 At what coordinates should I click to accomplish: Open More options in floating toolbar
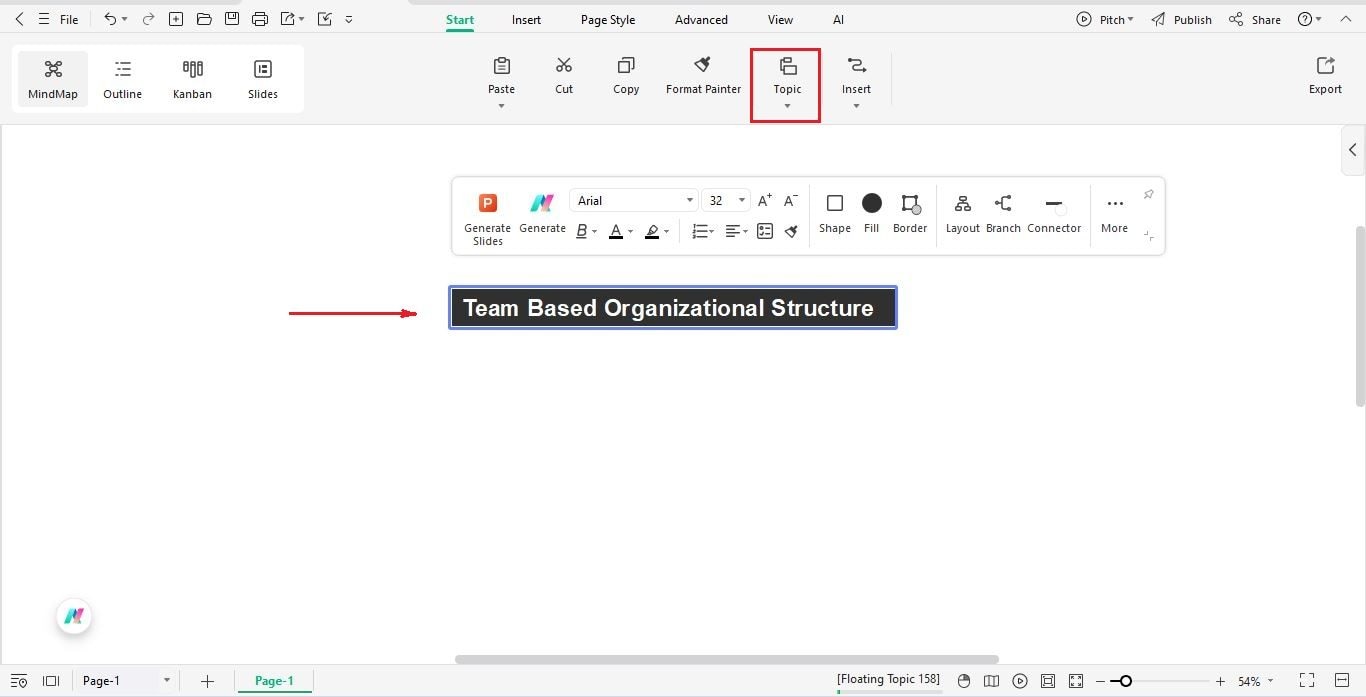point(1115,213)
